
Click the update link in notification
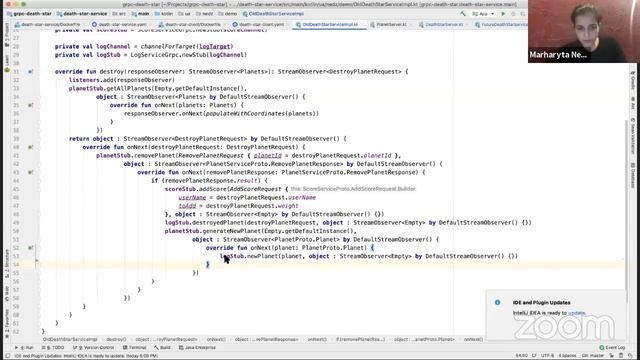pos(577,313)
